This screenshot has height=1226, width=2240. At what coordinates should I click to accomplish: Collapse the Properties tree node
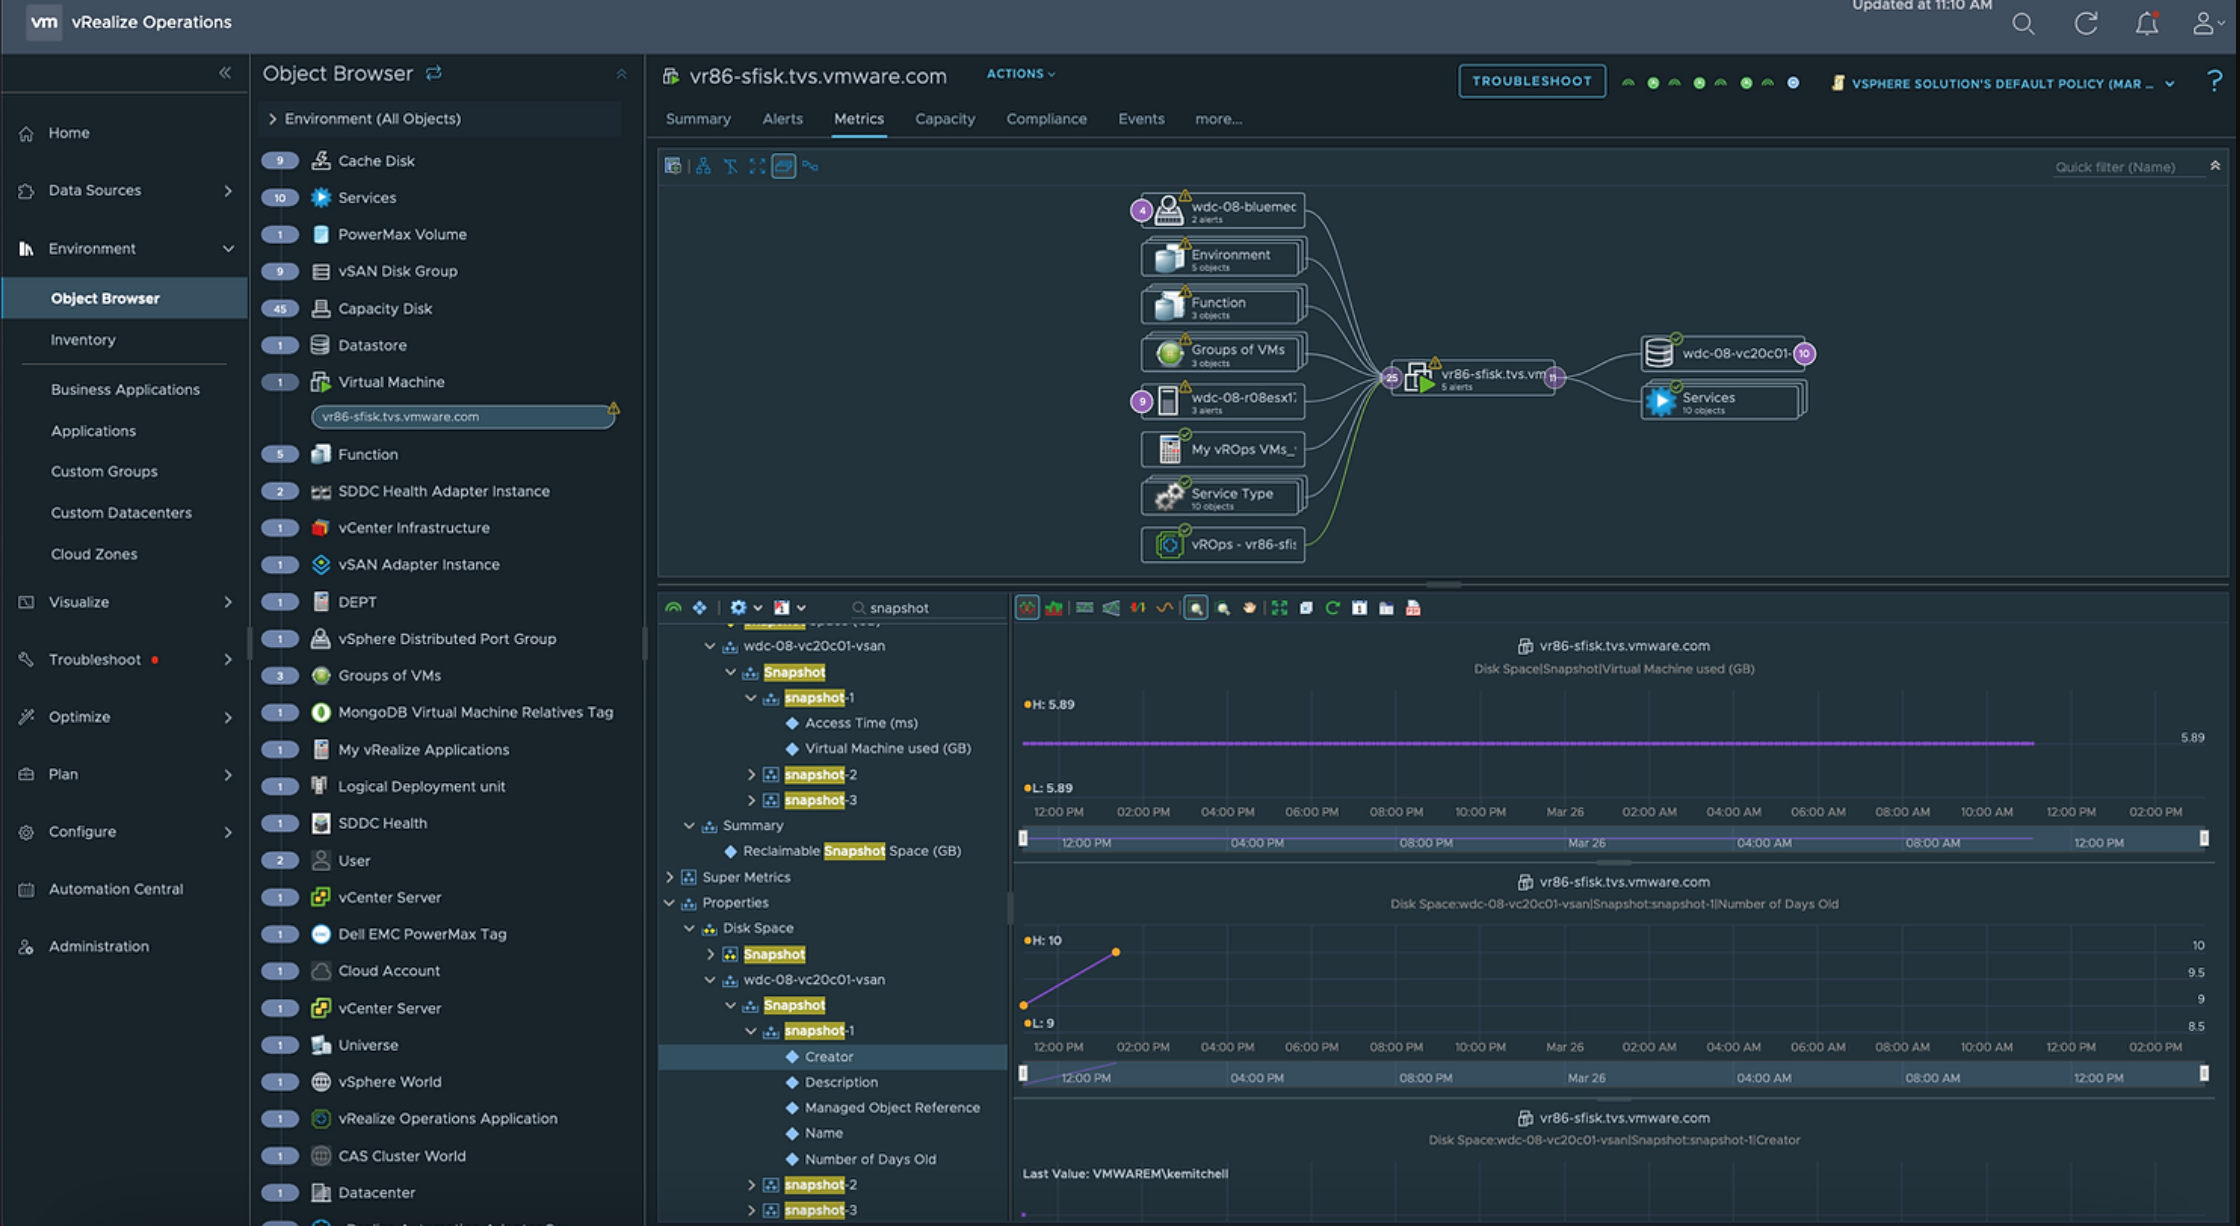(x=669, y=903)
